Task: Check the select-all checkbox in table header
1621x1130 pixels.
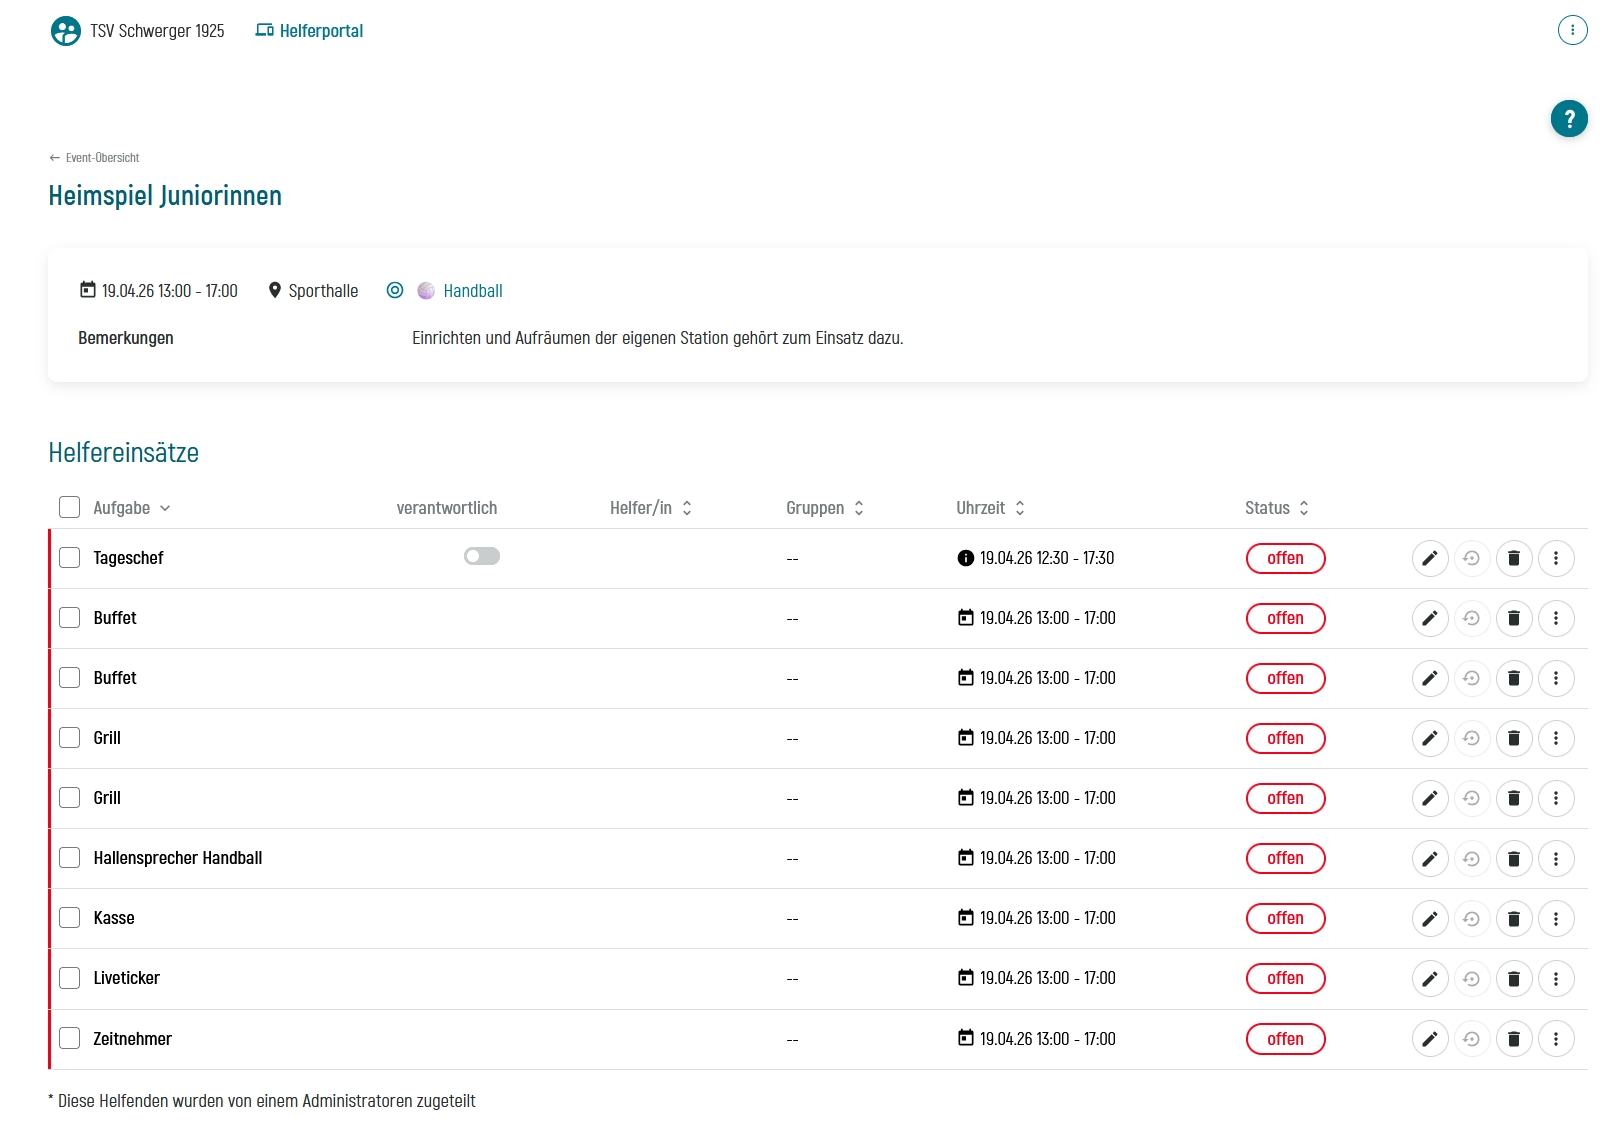Action: (69, 507)
